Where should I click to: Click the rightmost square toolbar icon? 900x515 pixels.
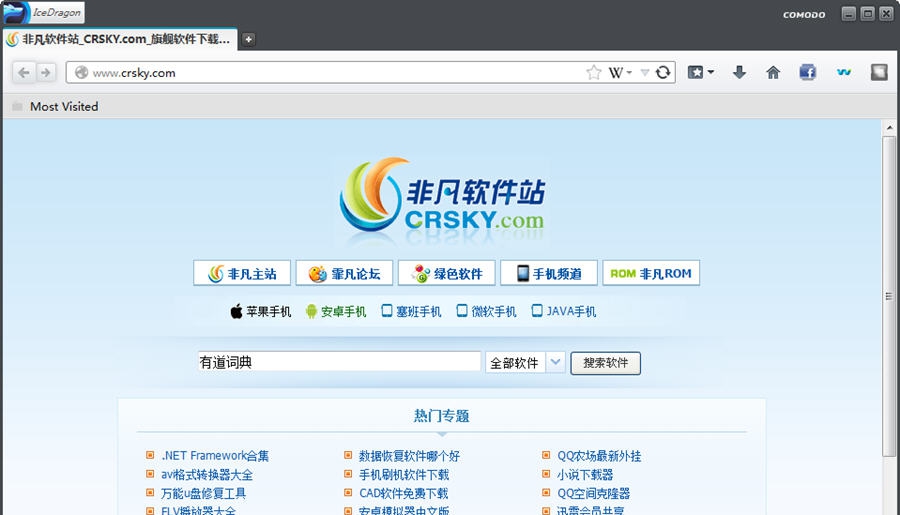[x=879, y=72]
